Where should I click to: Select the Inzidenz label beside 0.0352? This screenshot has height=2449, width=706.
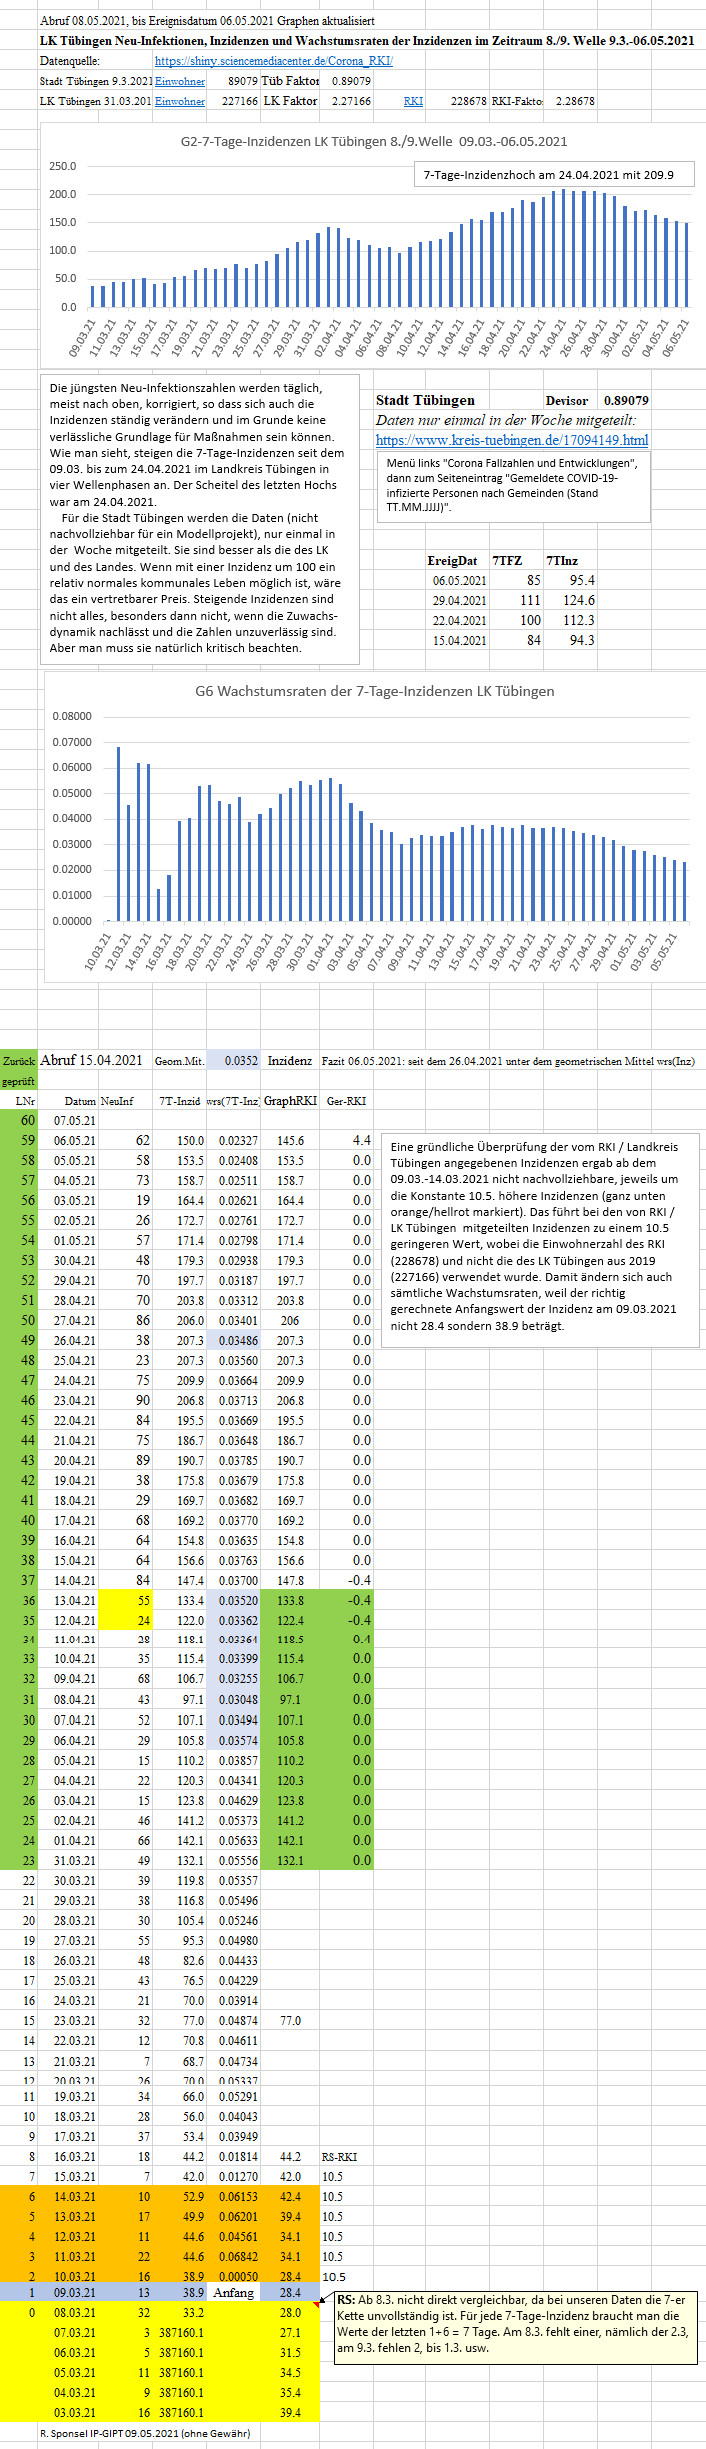[290, 1061]
